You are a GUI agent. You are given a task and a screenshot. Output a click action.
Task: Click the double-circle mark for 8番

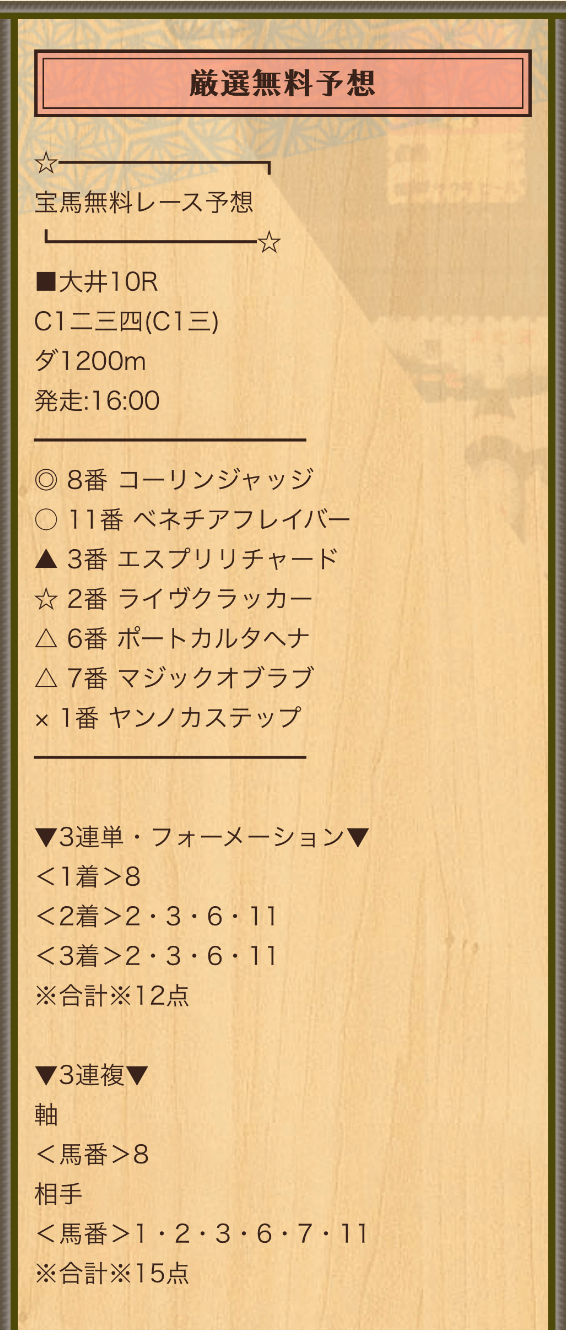[46, 480]
